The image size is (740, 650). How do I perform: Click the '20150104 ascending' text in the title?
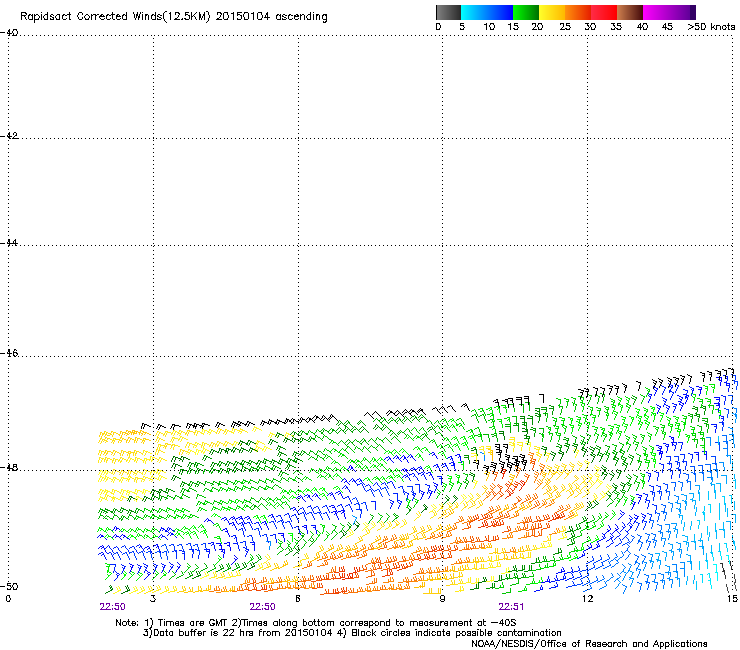[x=271, y=17]
